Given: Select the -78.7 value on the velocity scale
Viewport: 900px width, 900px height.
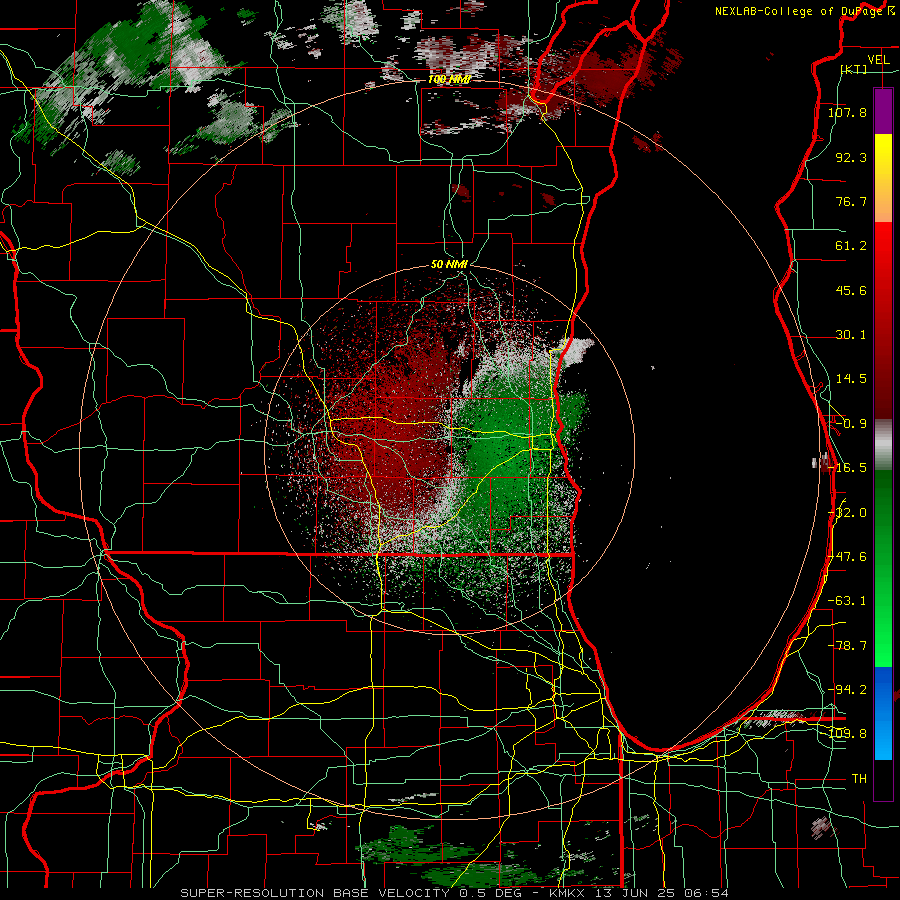Looking at the screenshot, I should [x=847, y=646].
